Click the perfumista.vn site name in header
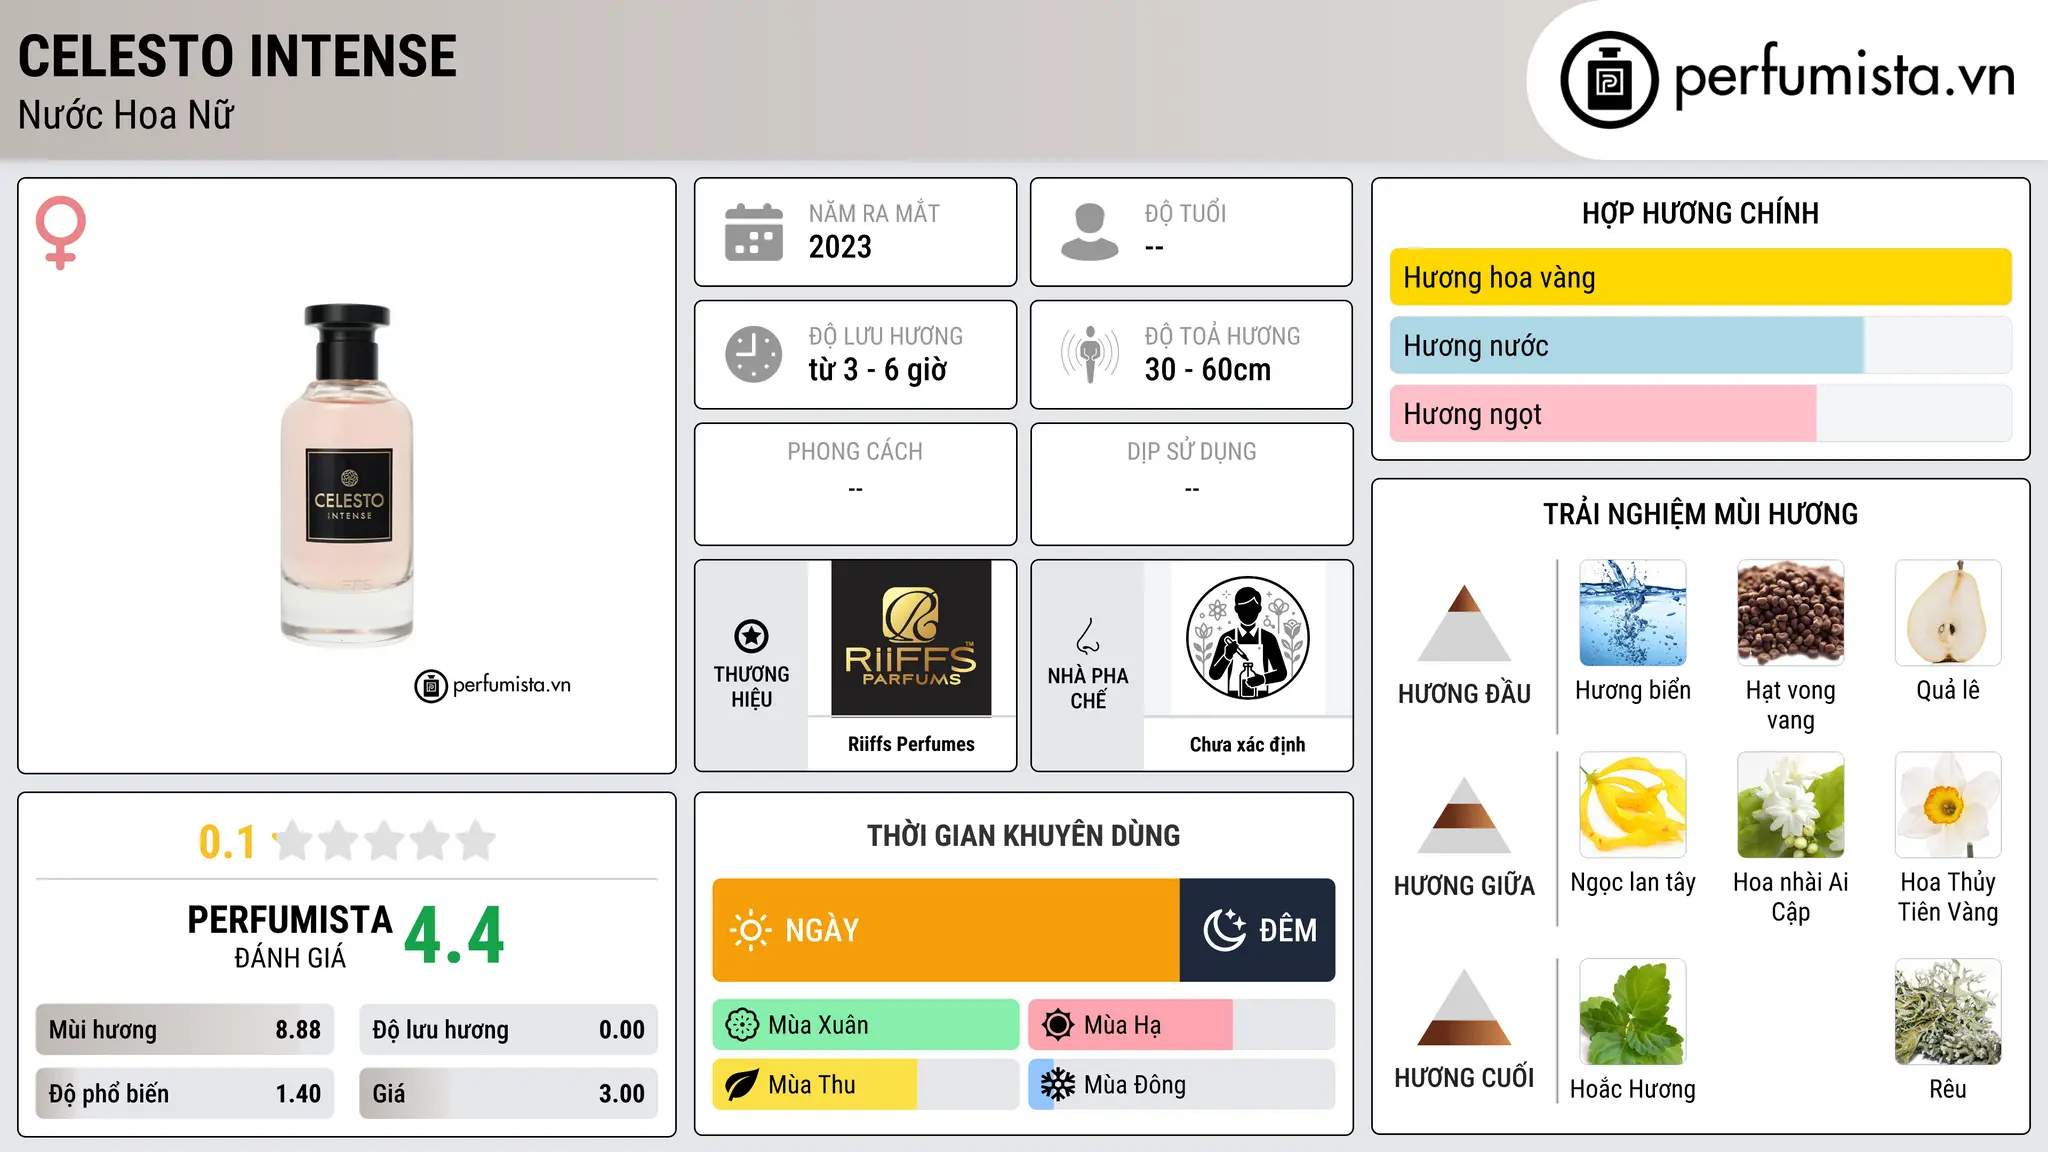Viewport: 2048px width, 1152px height. pyautogui.click(x=1844, y=76)
